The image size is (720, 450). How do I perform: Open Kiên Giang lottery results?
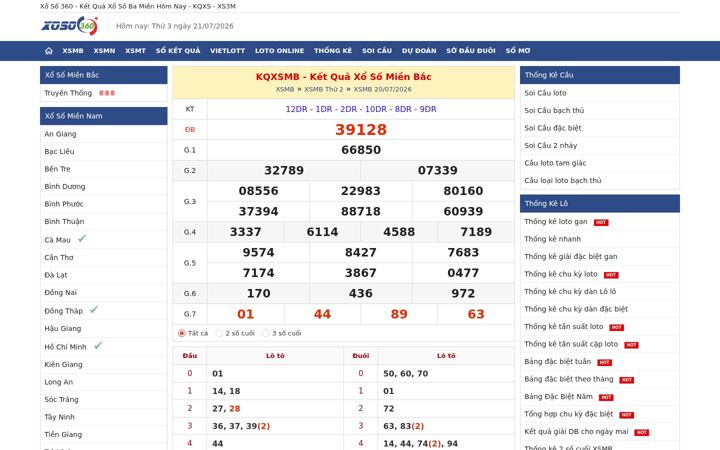[x=63, y=364]
